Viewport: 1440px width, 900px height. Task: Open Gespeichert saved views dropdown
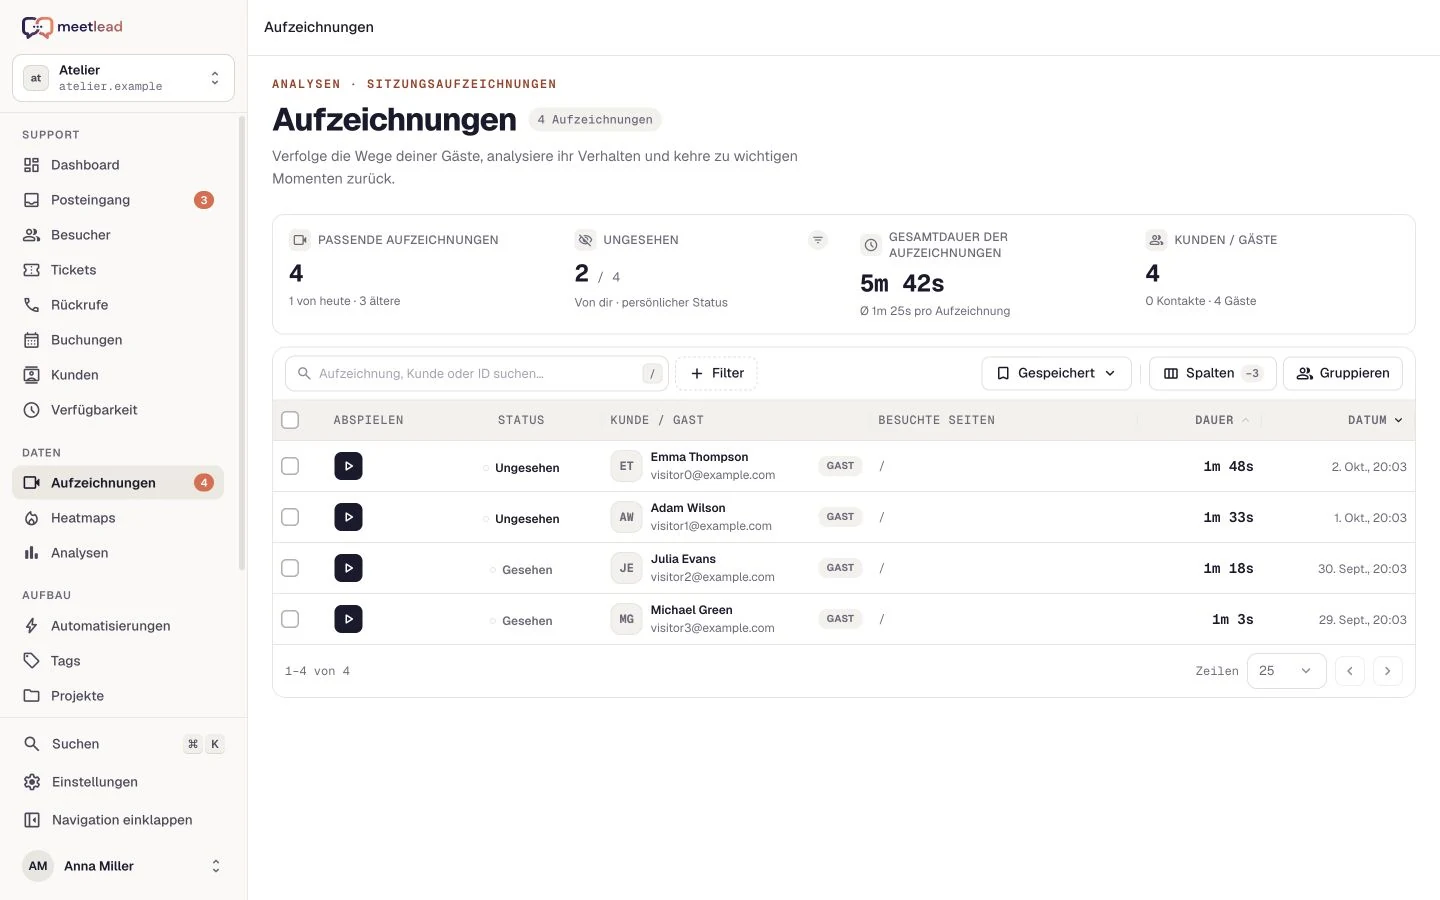coord(1056,373)
